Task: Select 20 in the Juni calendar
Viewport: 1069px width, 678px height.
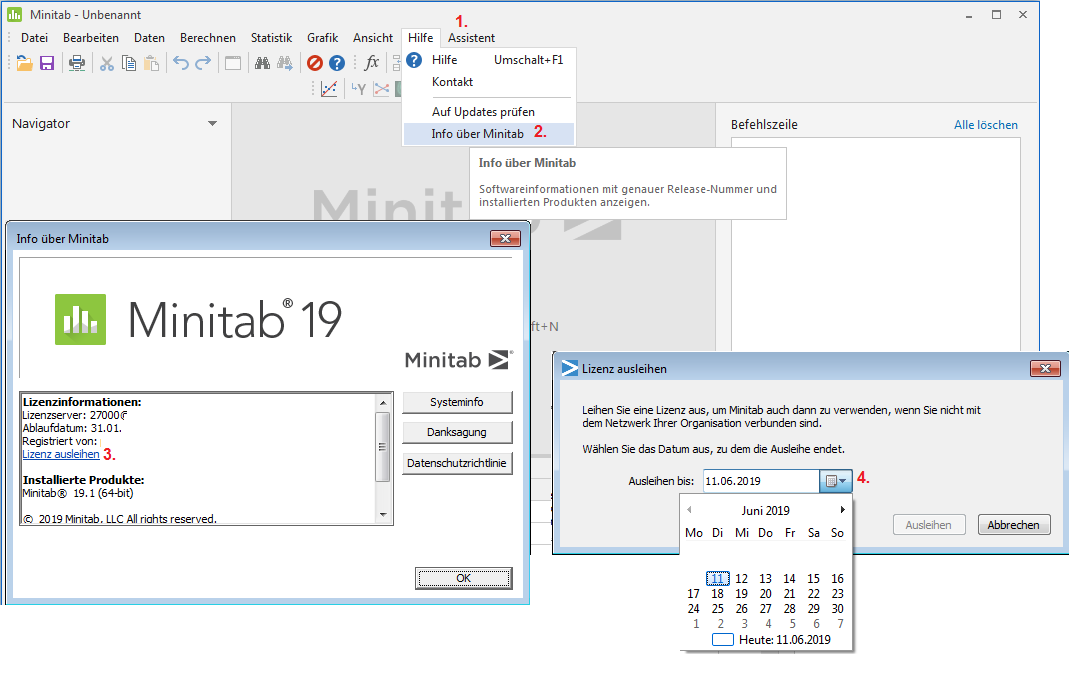Action: tap(766, 593)
